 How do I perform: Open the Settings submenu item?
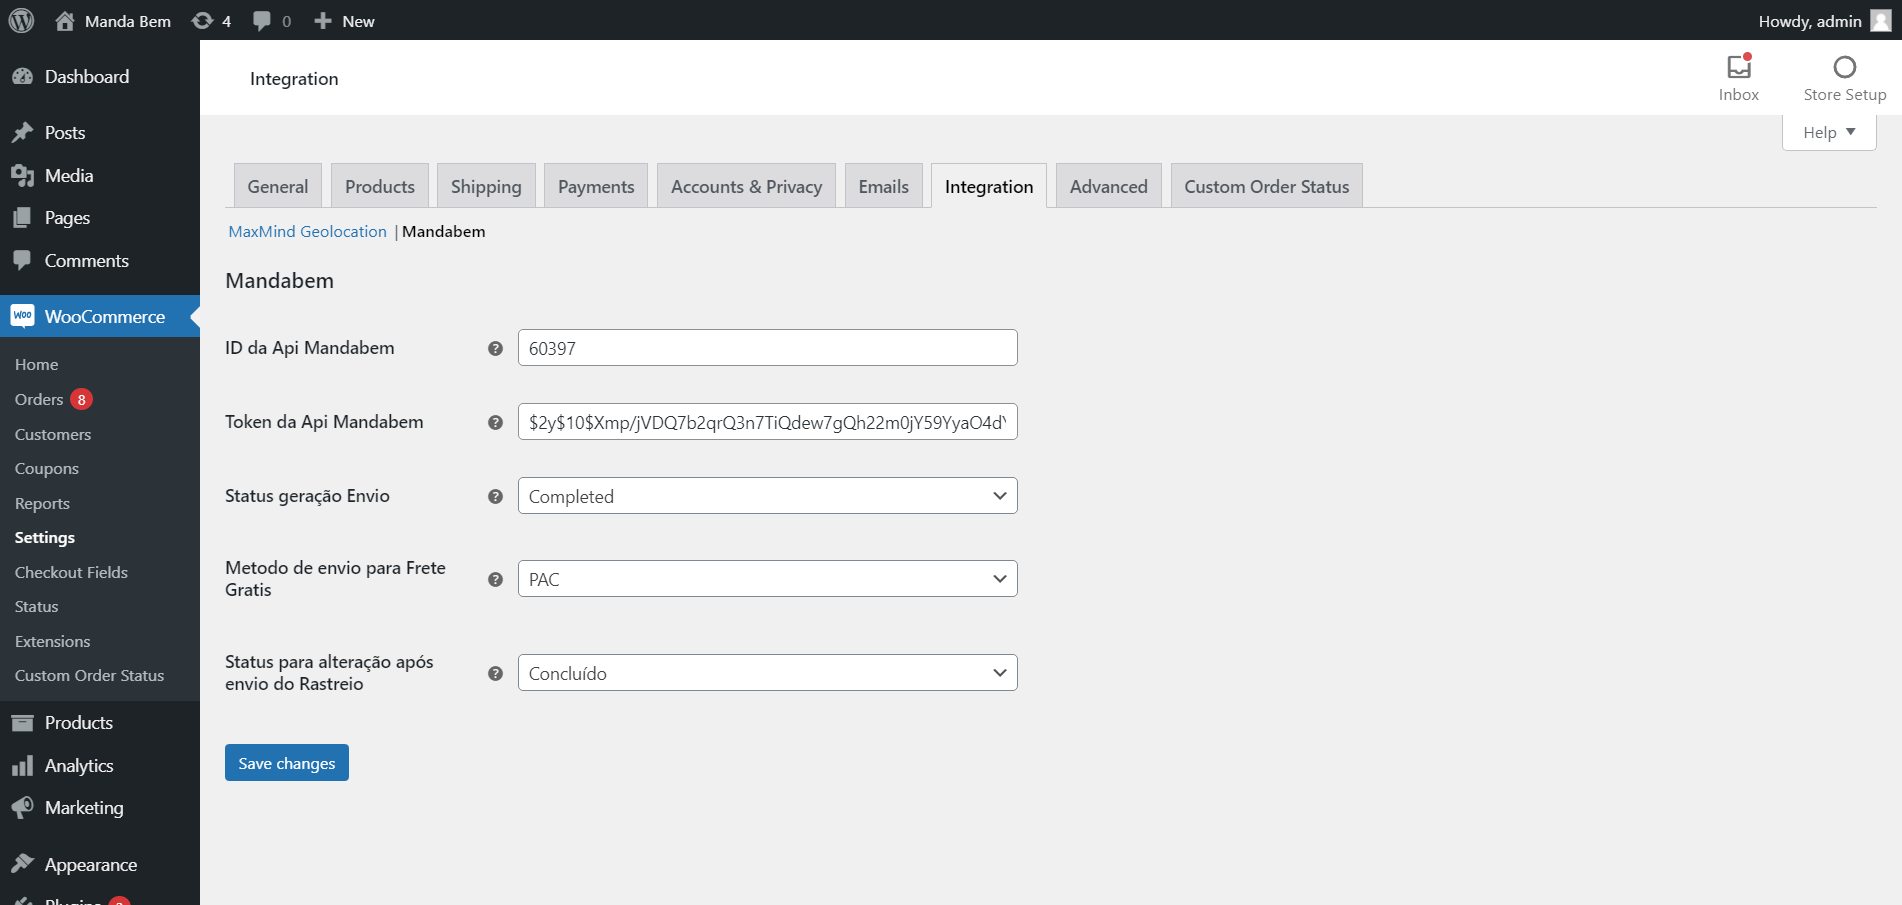point(45,537)
